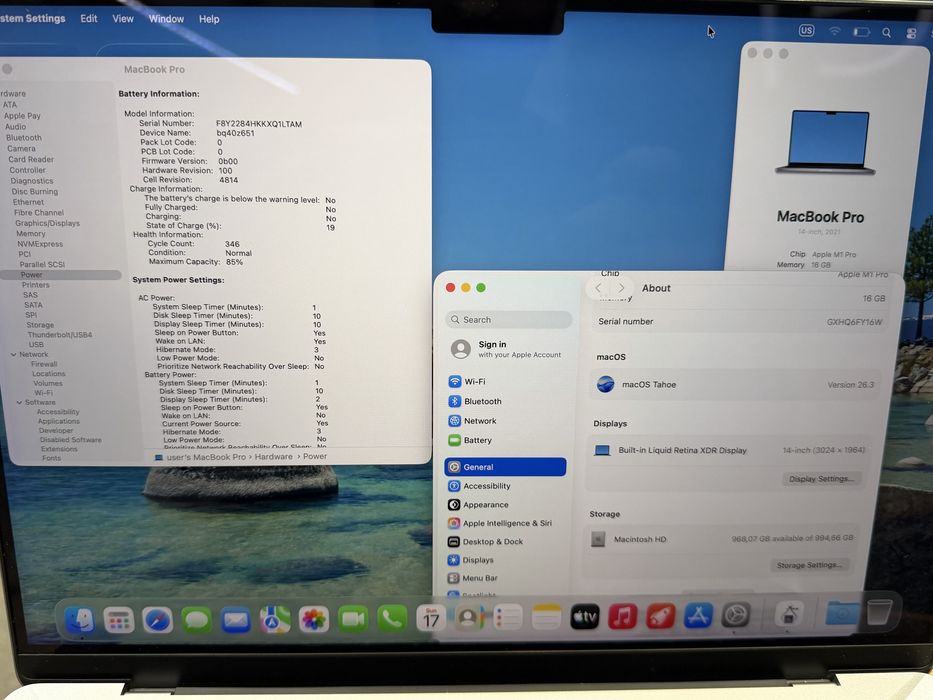Launch Maps from the Dock
Viewport: 933px width, 700px height.
pos(274,620)
